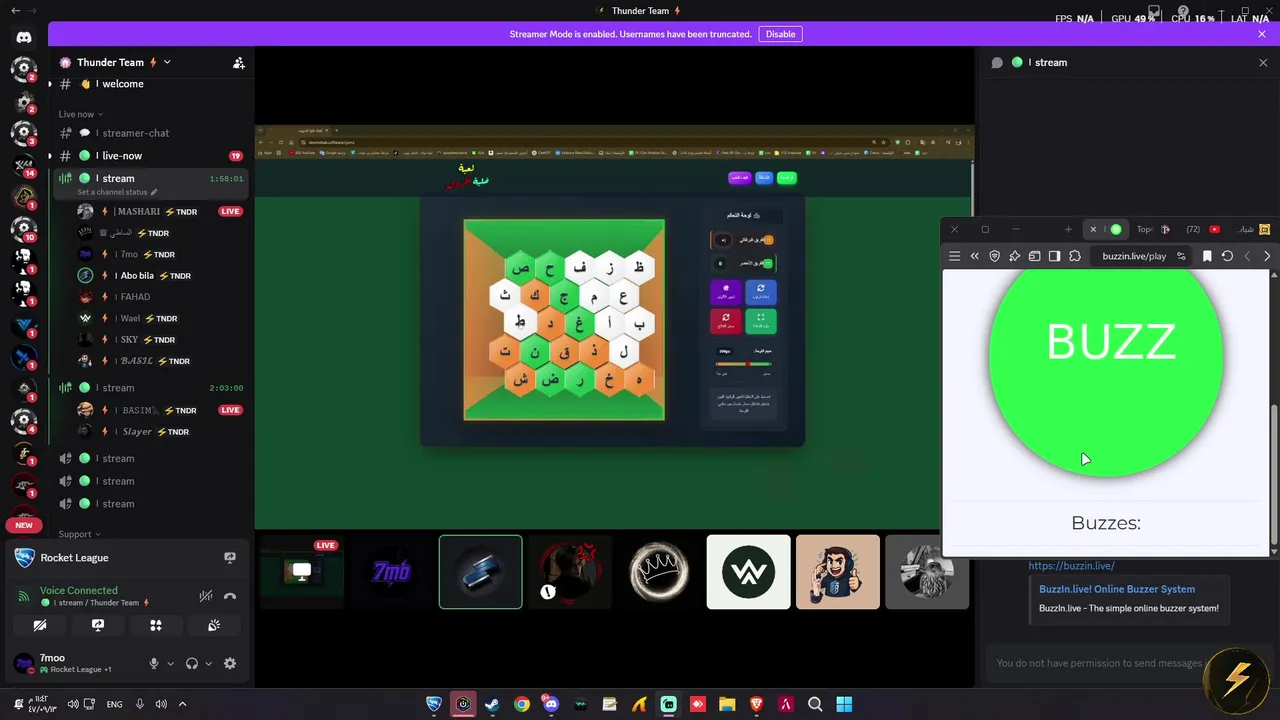Click the NEW unread indicator pill
The width and height of the screenshot is (1280, 720).
pos(24,525)
